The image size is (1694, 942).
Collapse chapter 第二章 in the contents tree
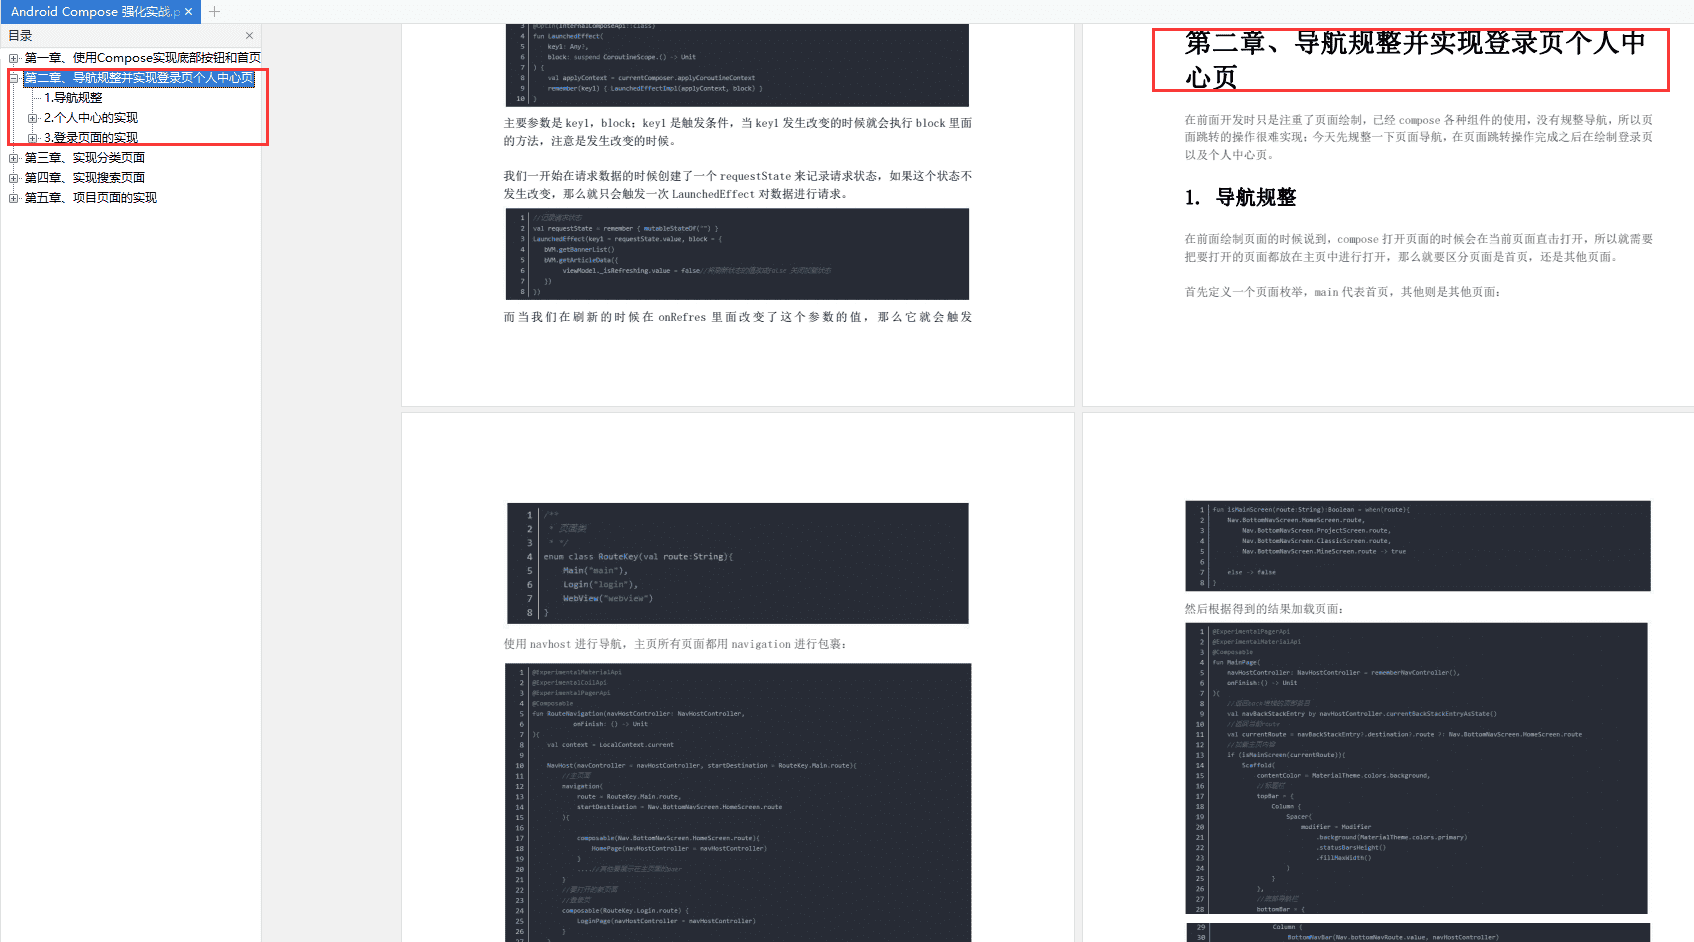[13, 78]
